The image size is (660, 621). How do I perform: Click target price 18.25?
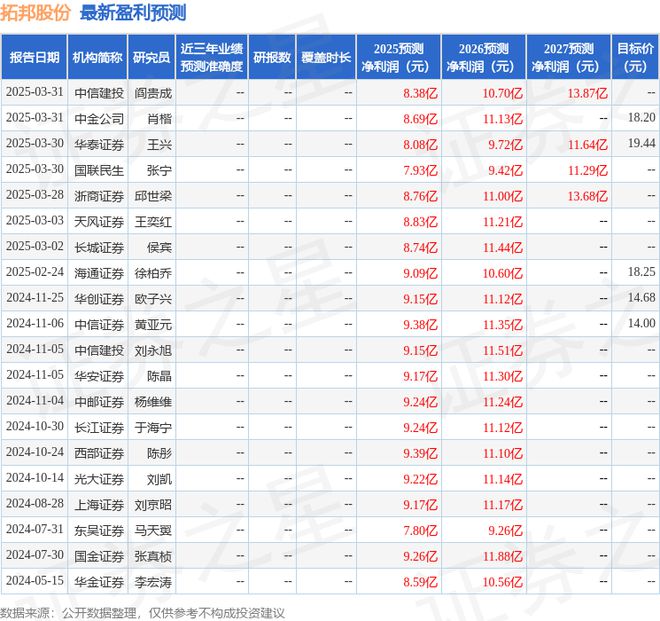click(641, 272)
